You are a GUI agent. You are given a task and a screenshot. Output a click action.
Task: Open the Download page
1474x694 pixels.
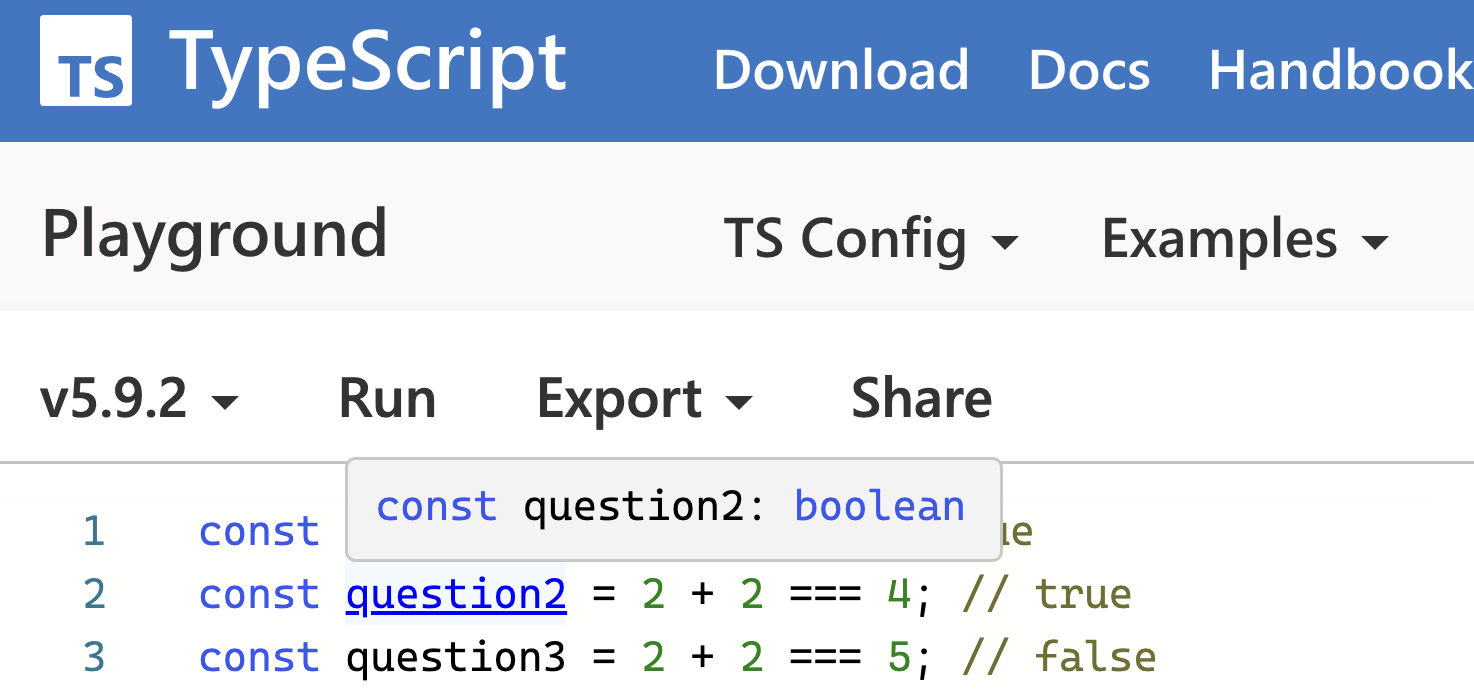pos(841,70)
